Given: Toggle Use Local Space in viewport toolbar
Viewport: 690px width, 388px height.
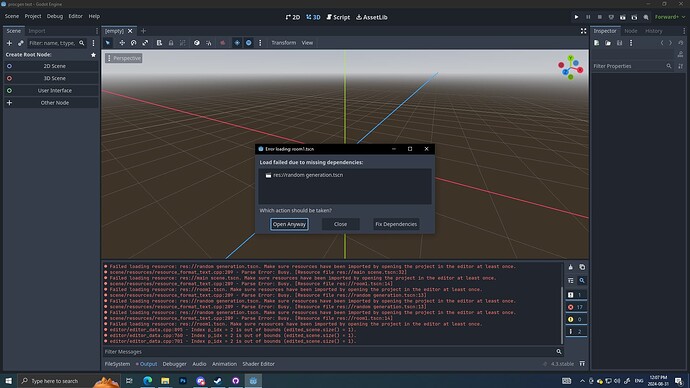Looking at the screenshot, I should click(x=197, y=43).
